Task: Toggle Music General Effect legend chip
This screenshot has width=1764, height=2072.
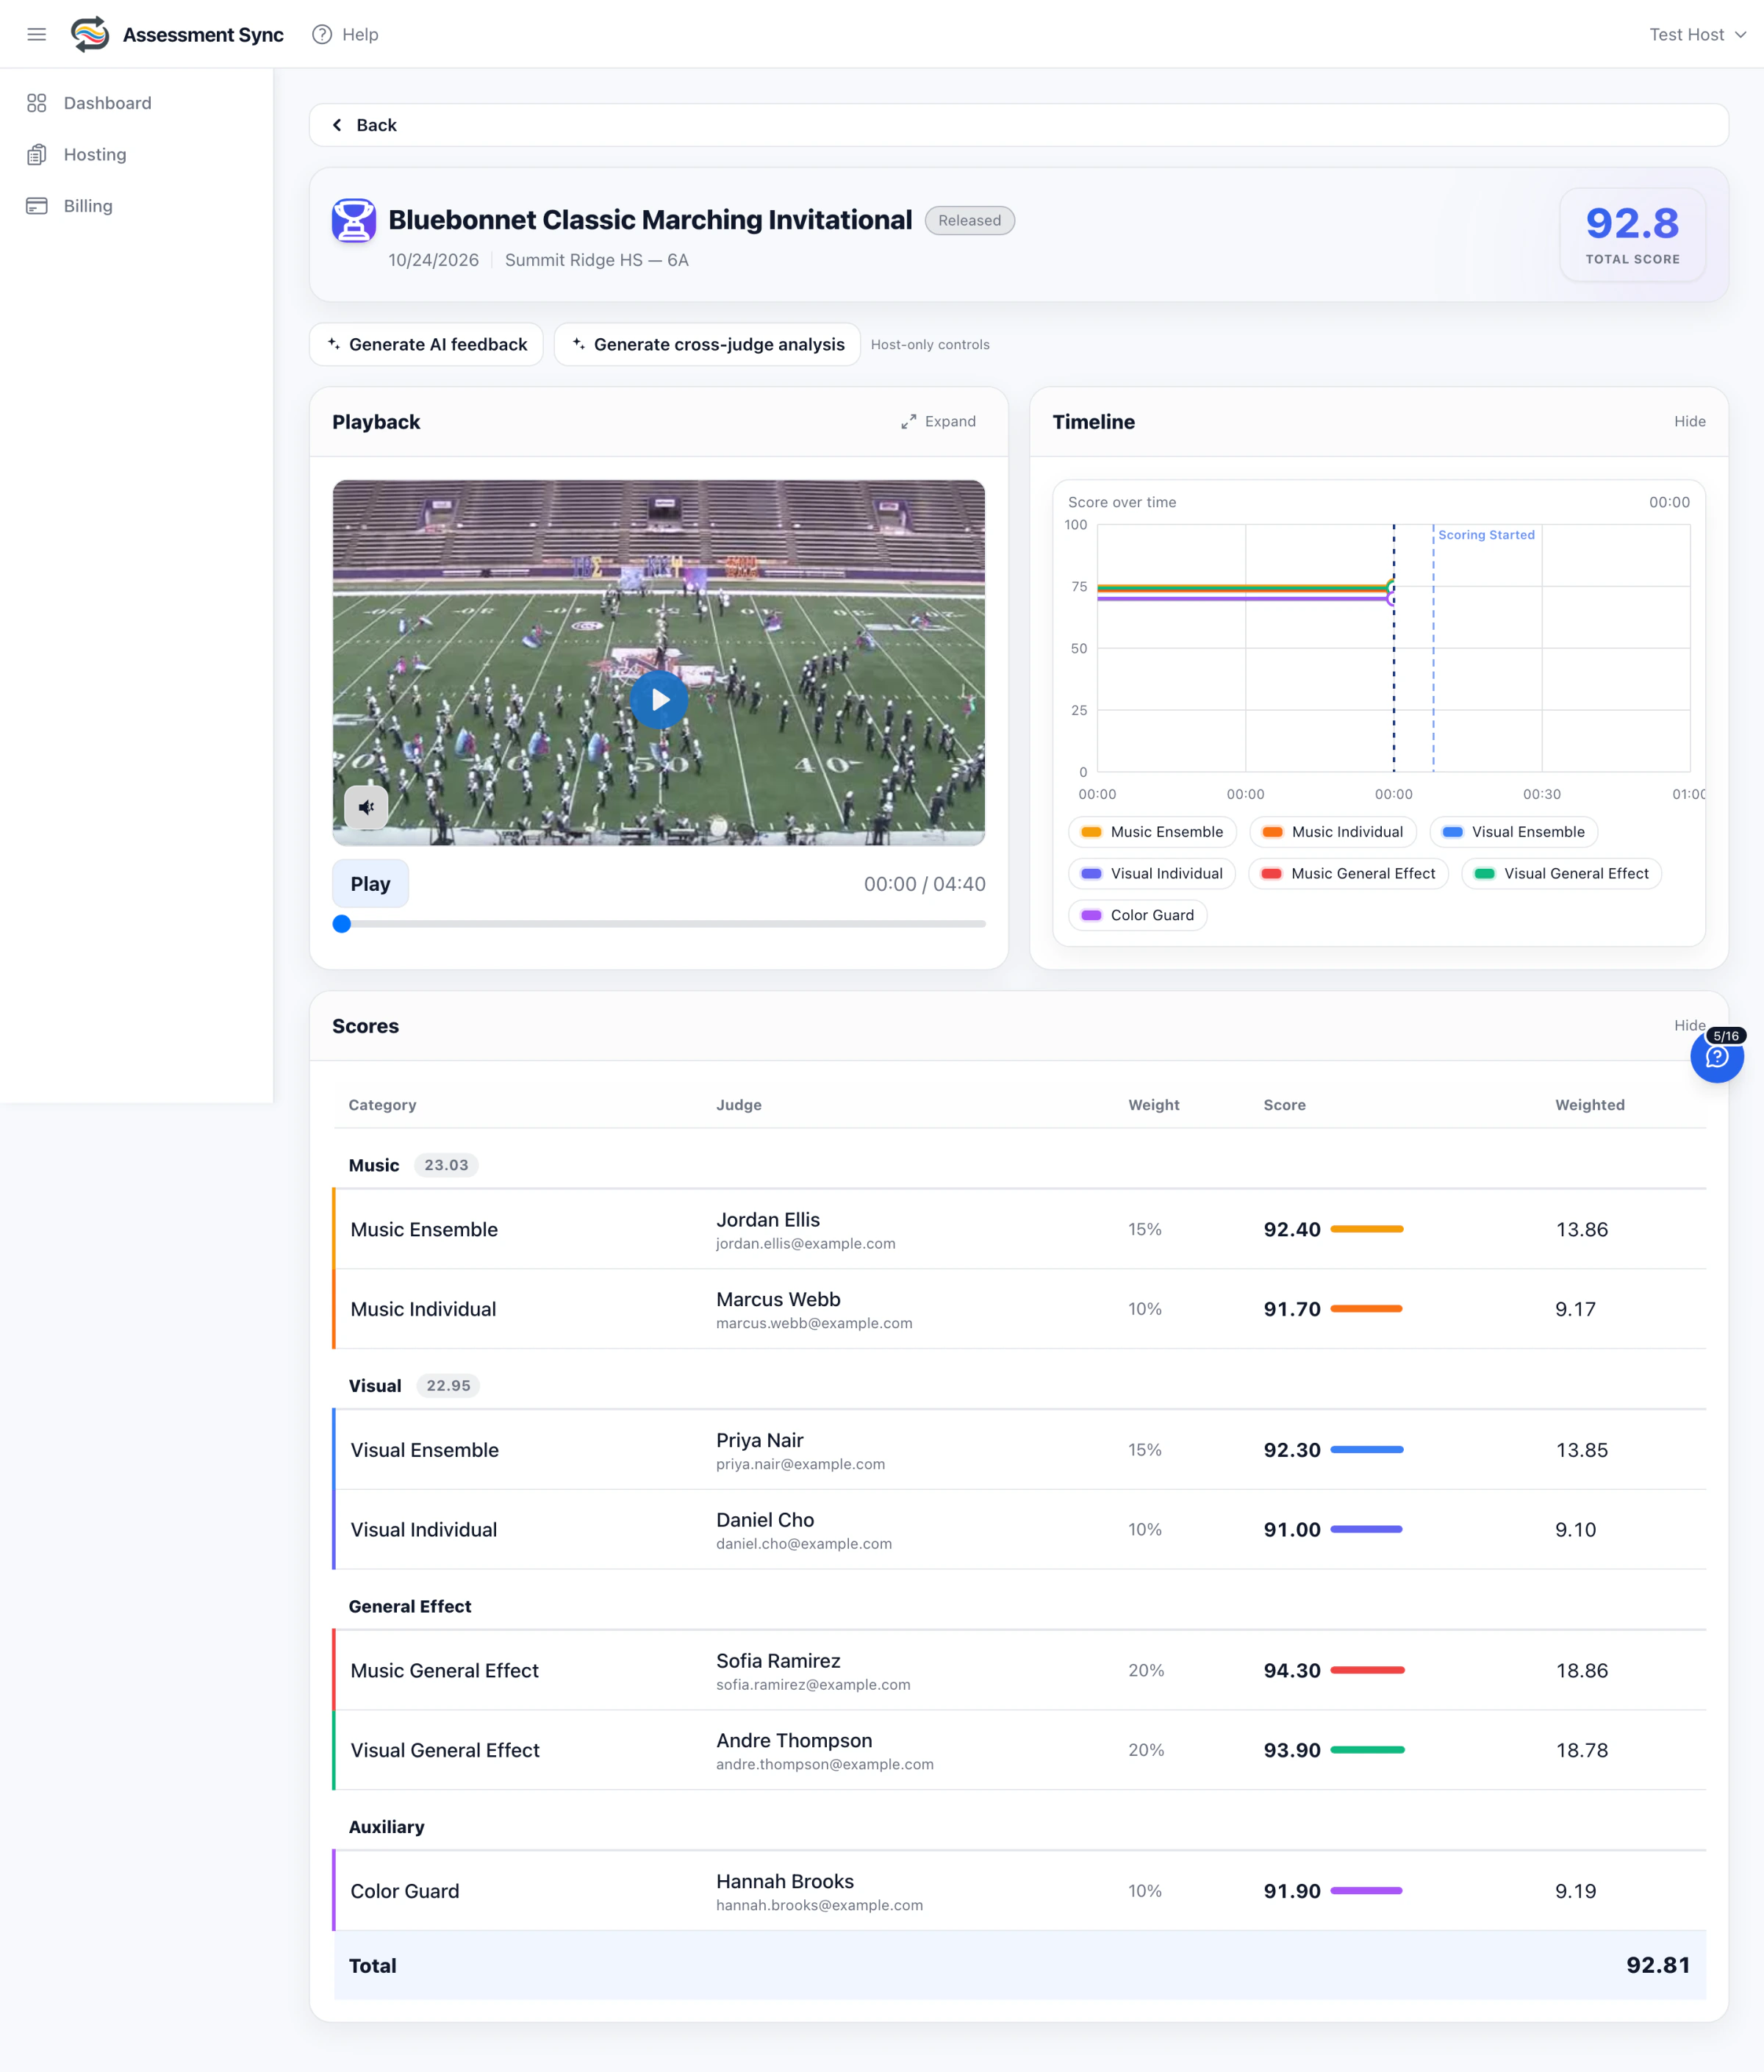Action: [x=1348, y=873]
